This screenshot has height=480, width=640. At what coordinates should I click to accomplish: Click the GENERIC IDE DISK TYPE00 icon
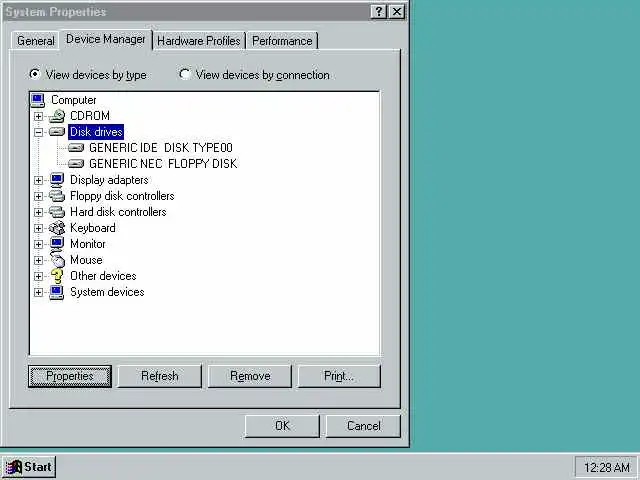tap(76, 148)
